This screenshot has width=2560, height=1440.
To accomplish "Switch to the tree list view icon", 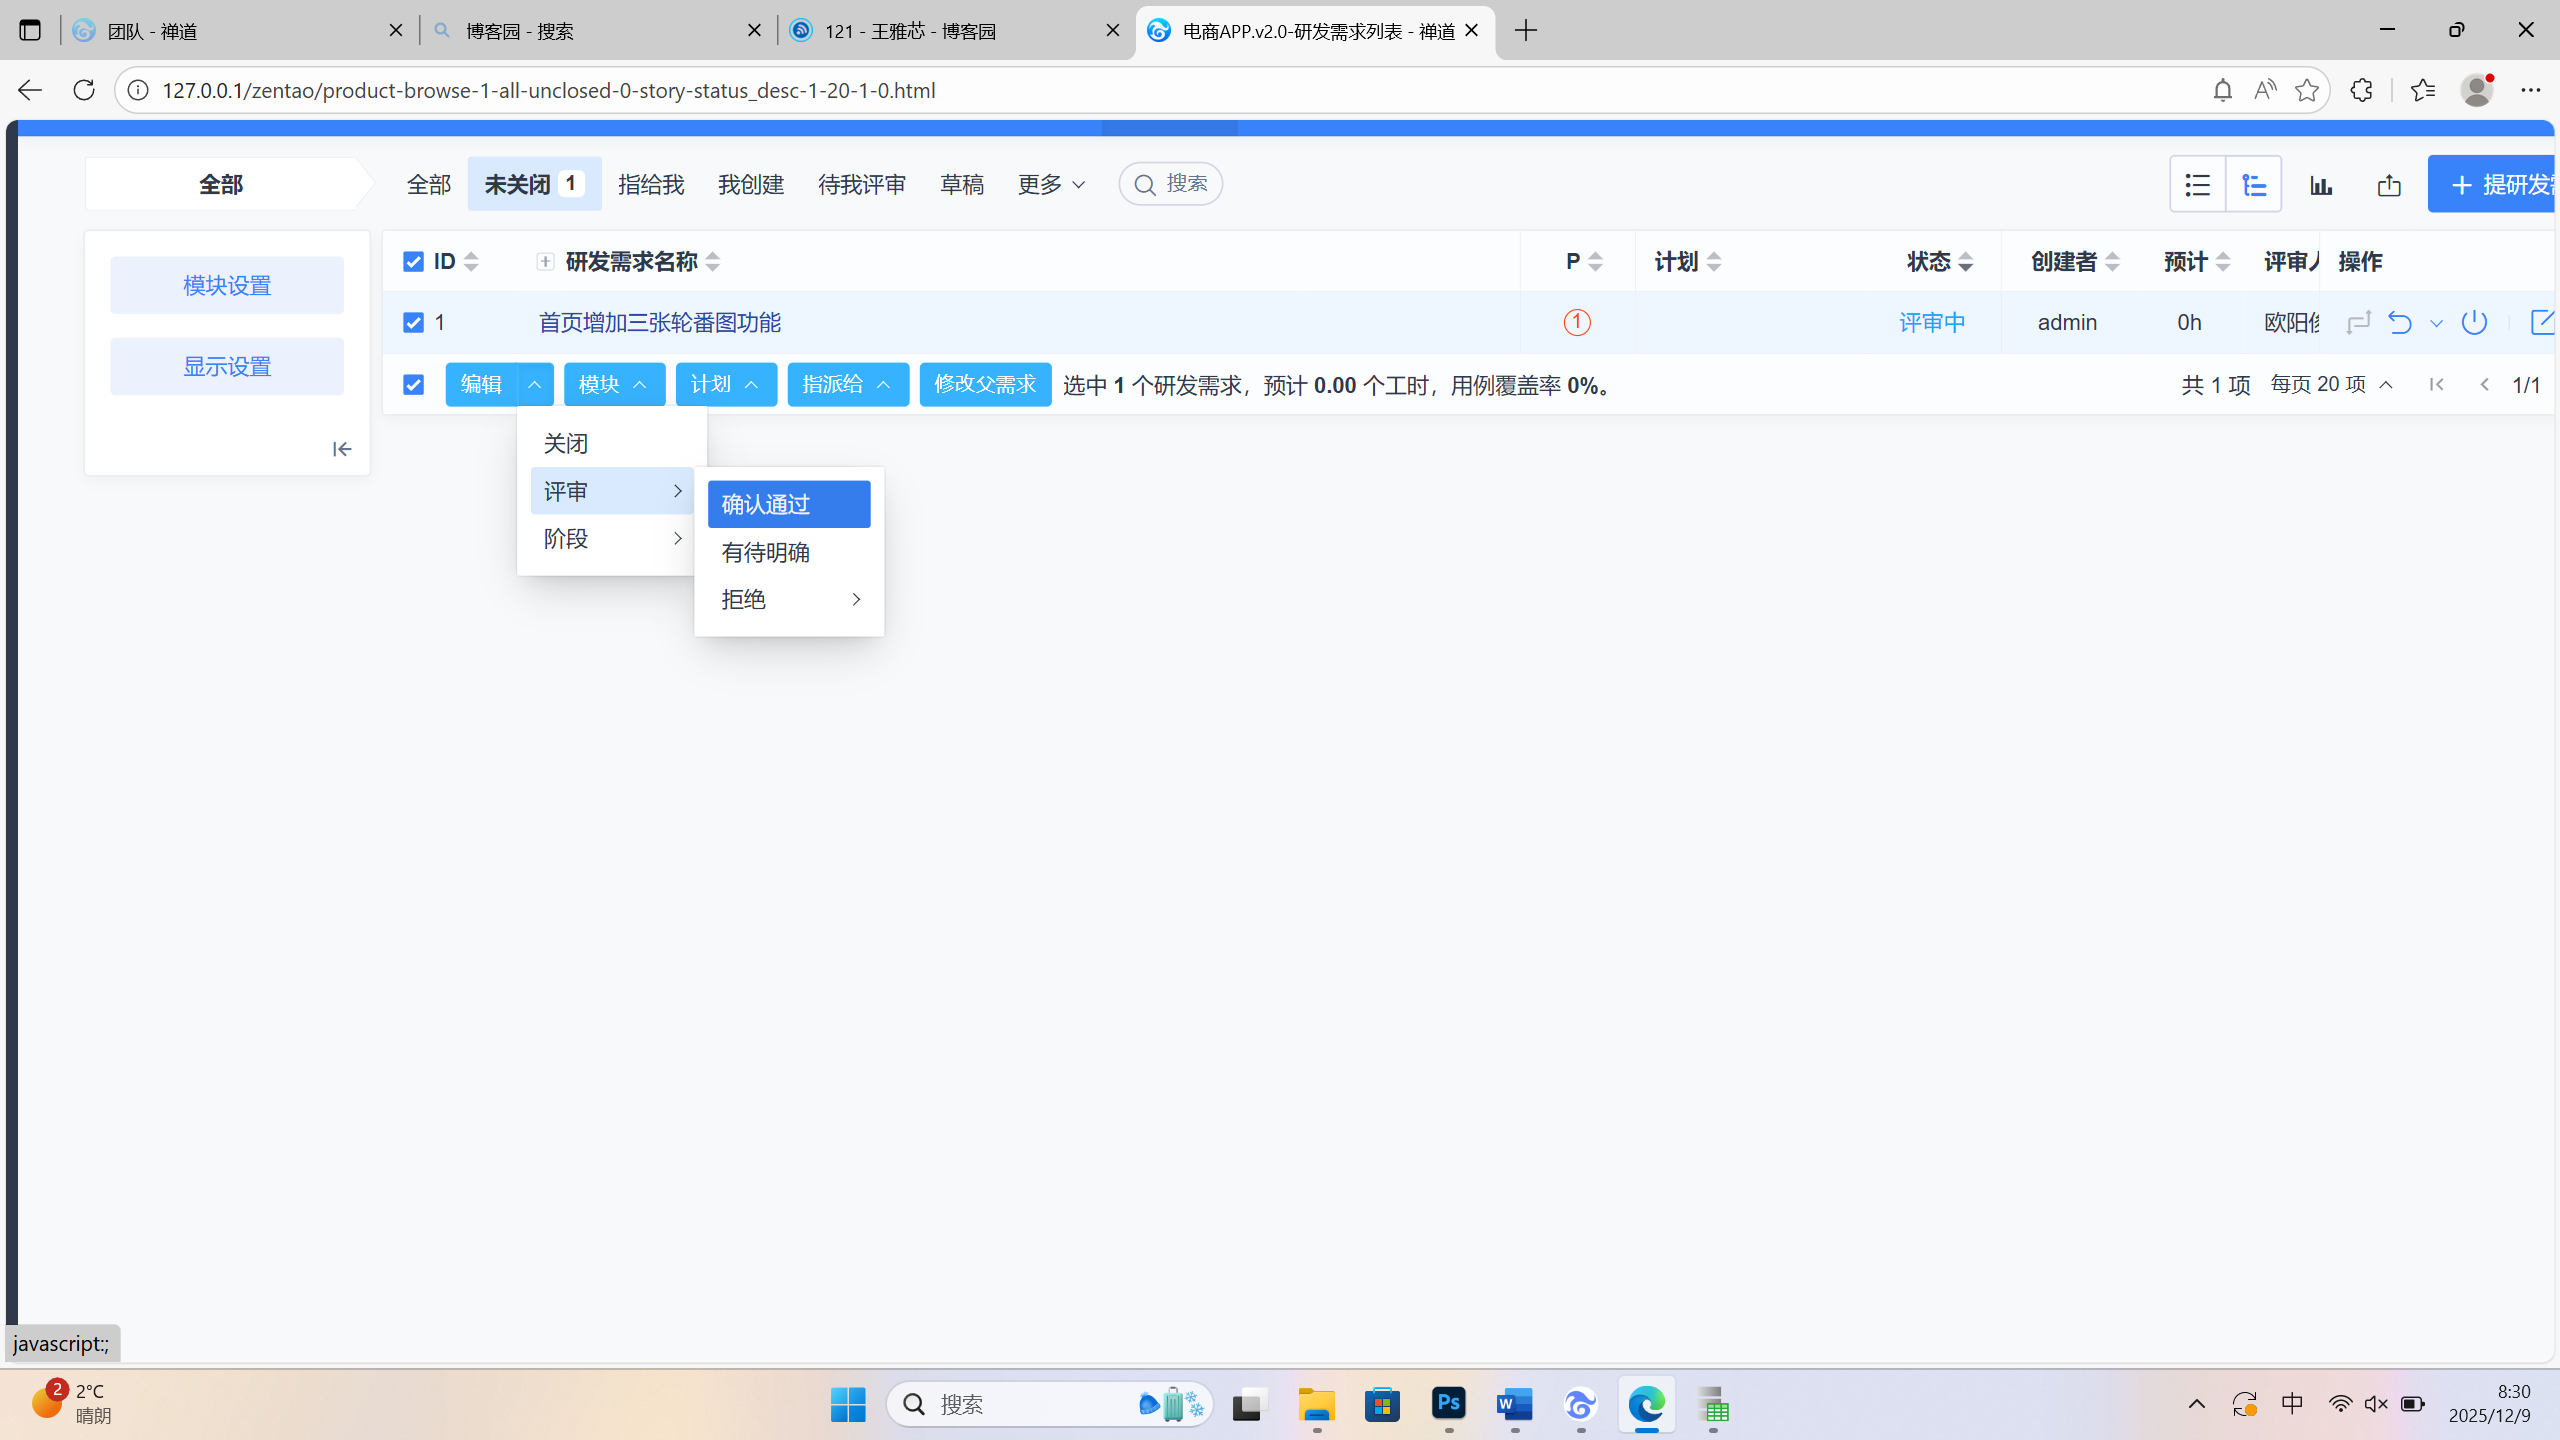I will coord(2253,185).
